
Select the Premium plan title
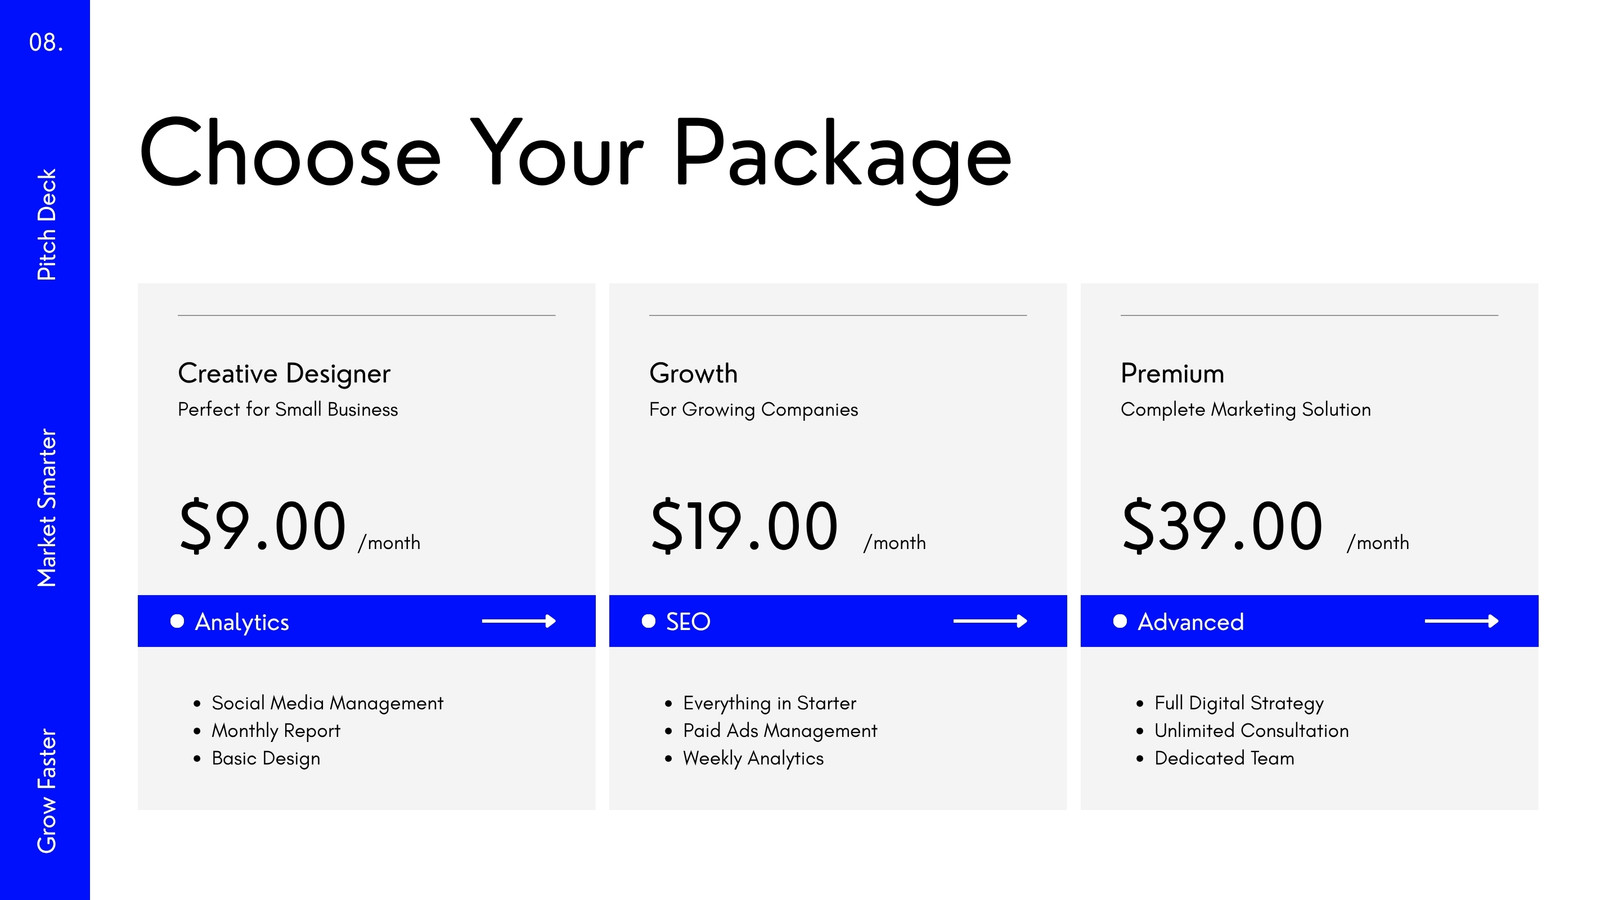click(1172, 373)
